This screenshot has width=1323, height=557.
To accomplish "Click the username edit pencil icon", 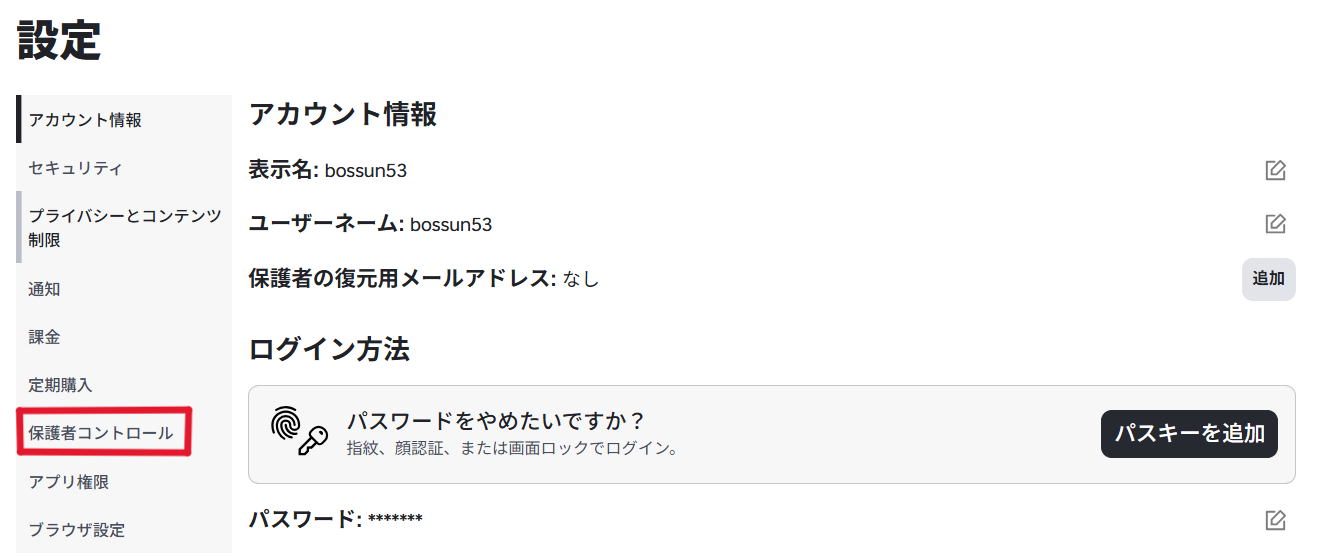I will click(x=1275, y=223).
